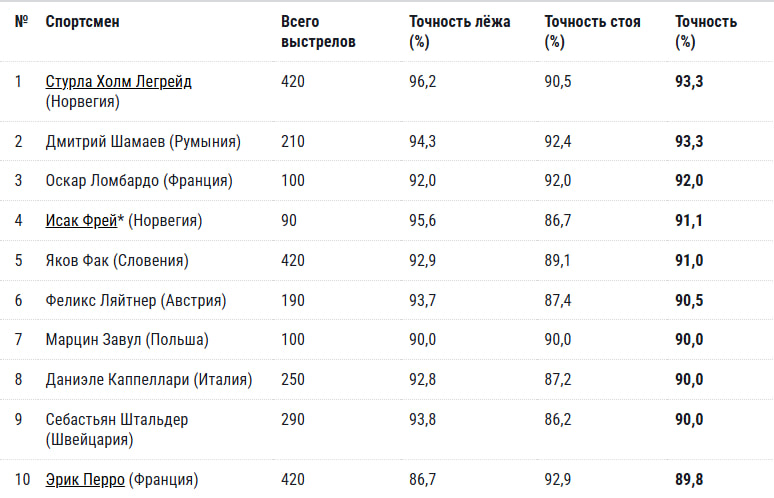Select the Точность лёжа (%) header
The image size is (774, 498).
tap(460, 32)
